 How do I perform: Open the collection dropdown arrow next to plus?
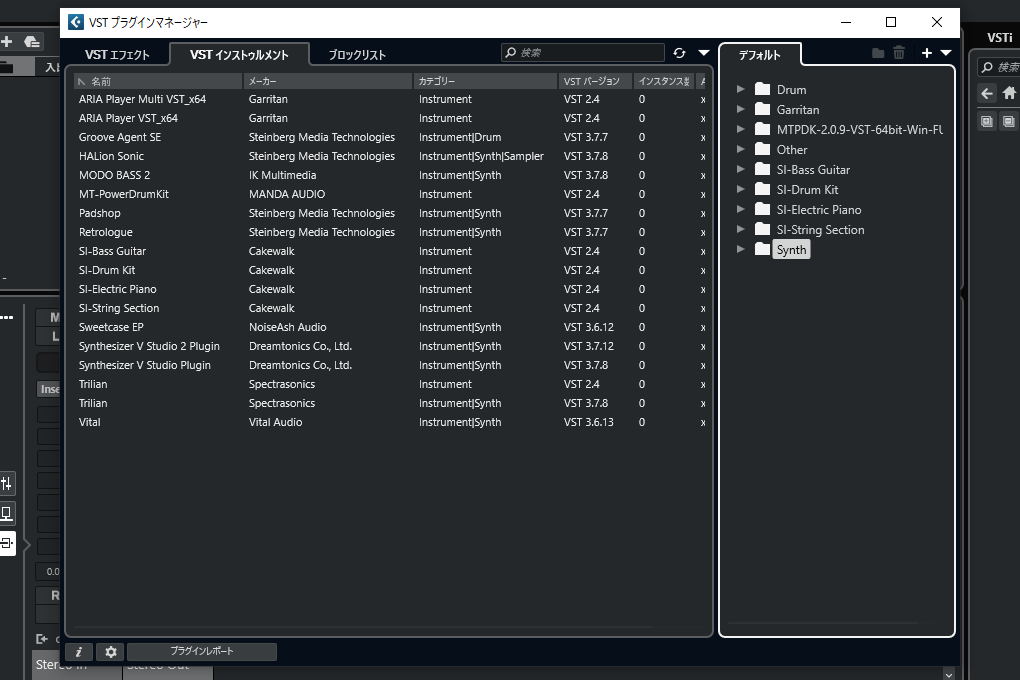(946, 53)
